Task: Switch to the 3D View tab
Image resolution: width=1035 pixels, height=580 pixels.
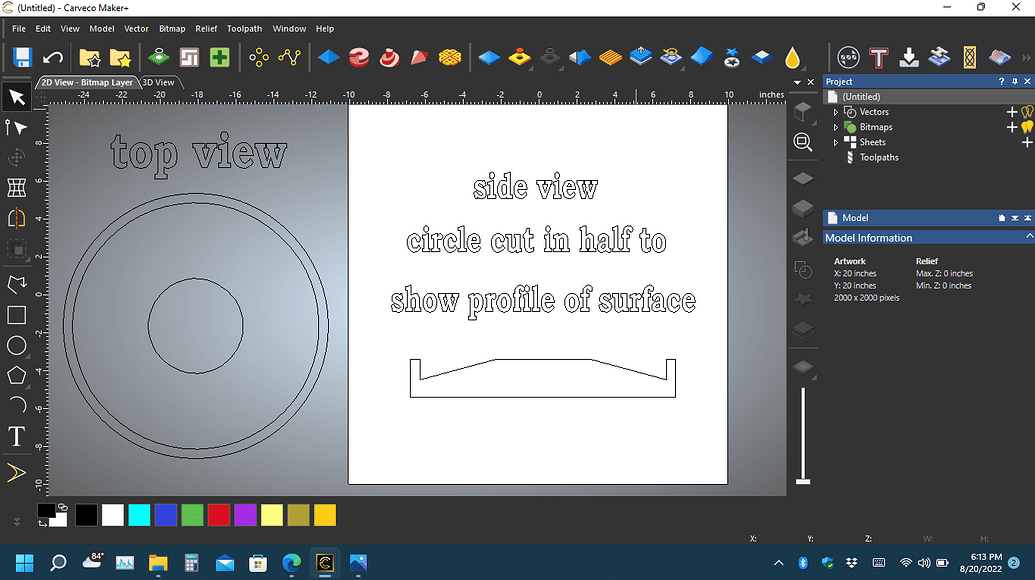Action: pos(158,82)
